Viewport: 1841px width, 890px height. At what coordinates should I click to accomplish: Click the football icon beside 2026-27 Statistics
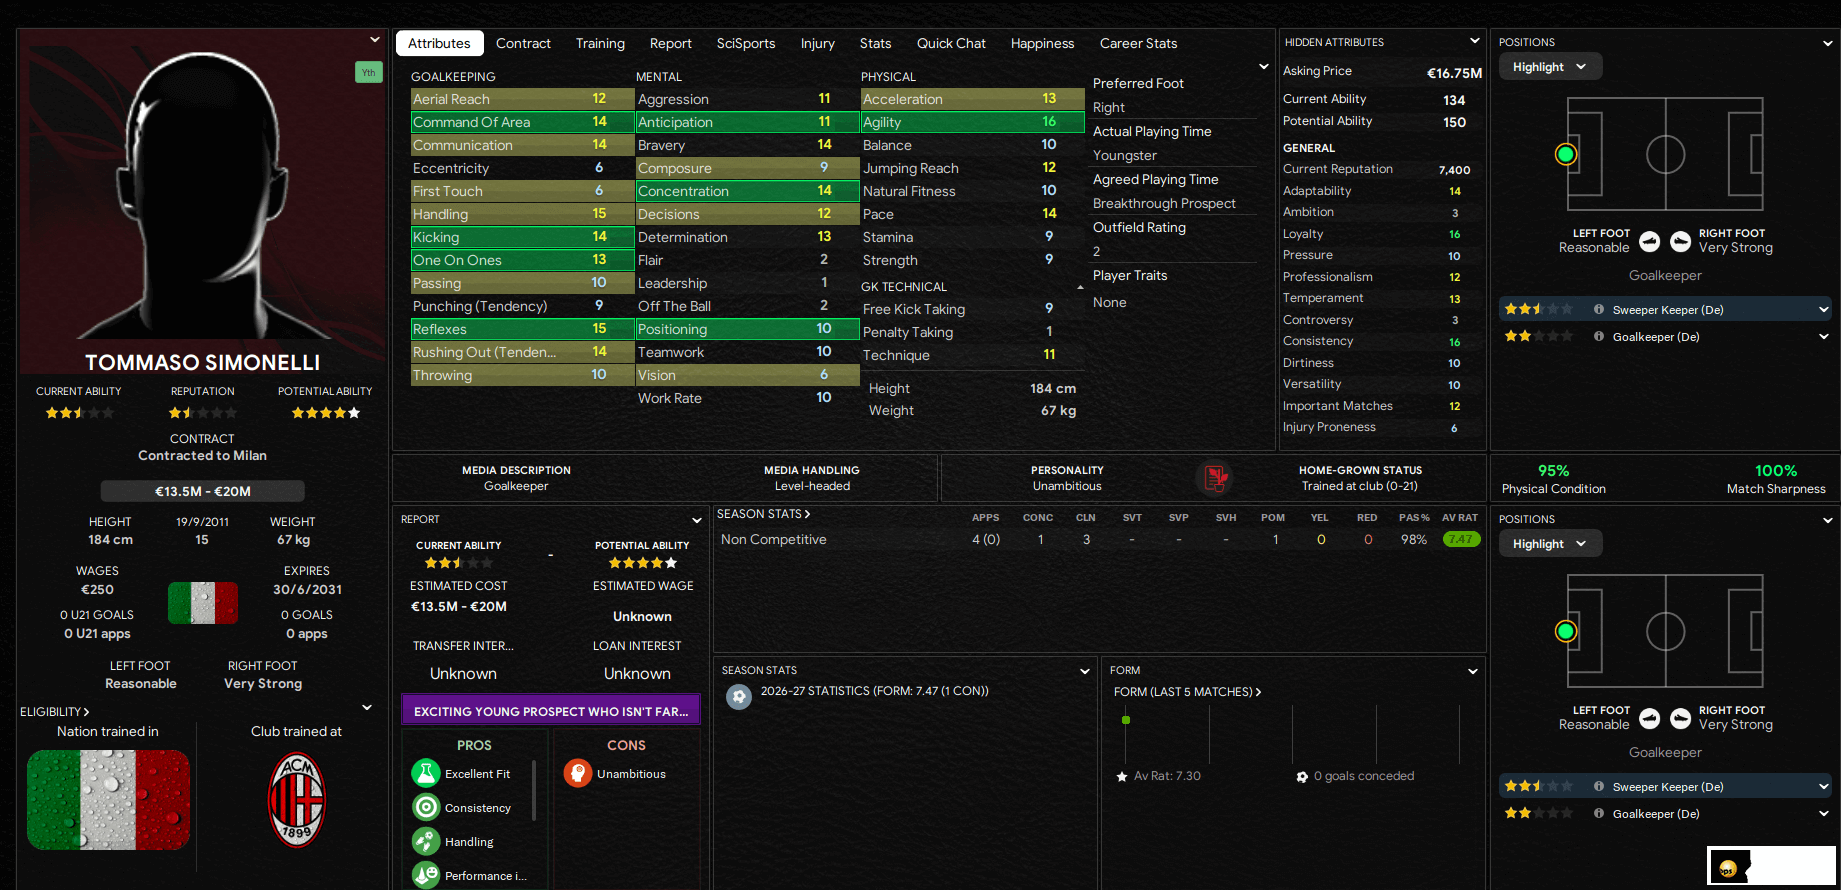pos(739,696)
